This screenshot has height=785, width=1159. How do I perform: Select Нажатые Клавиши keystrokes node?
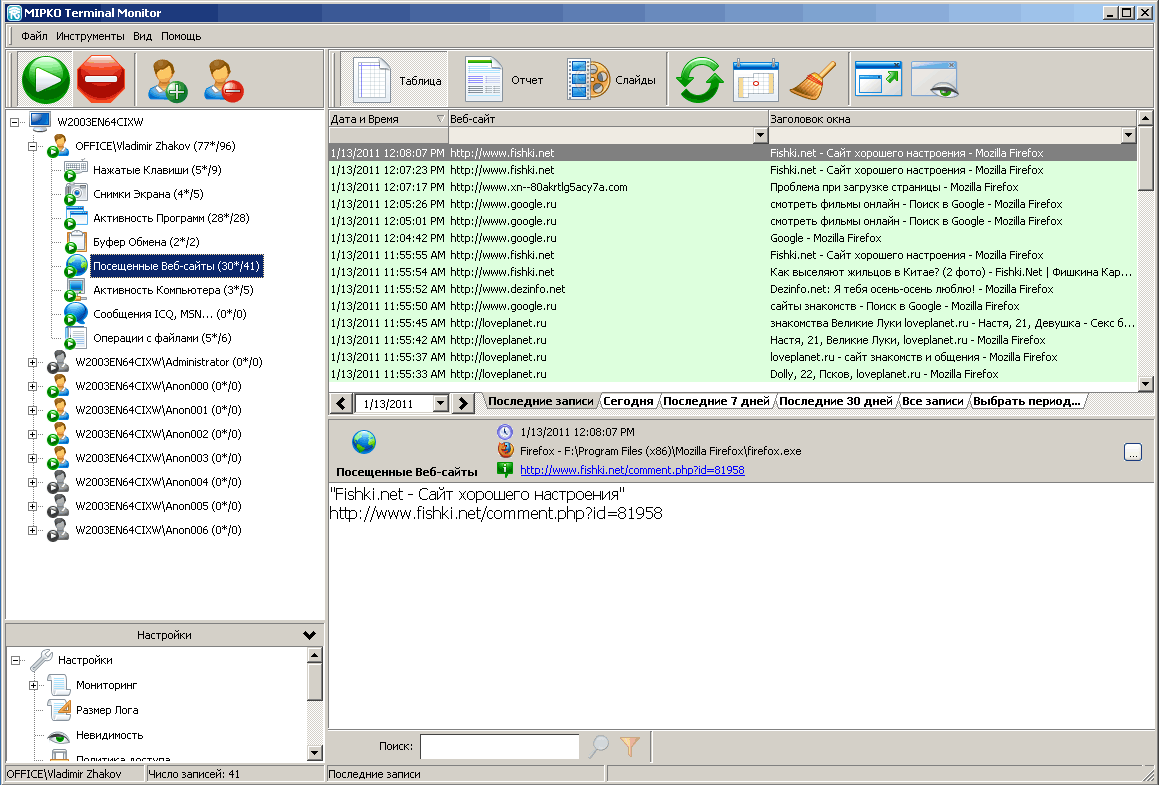[157, 170]
